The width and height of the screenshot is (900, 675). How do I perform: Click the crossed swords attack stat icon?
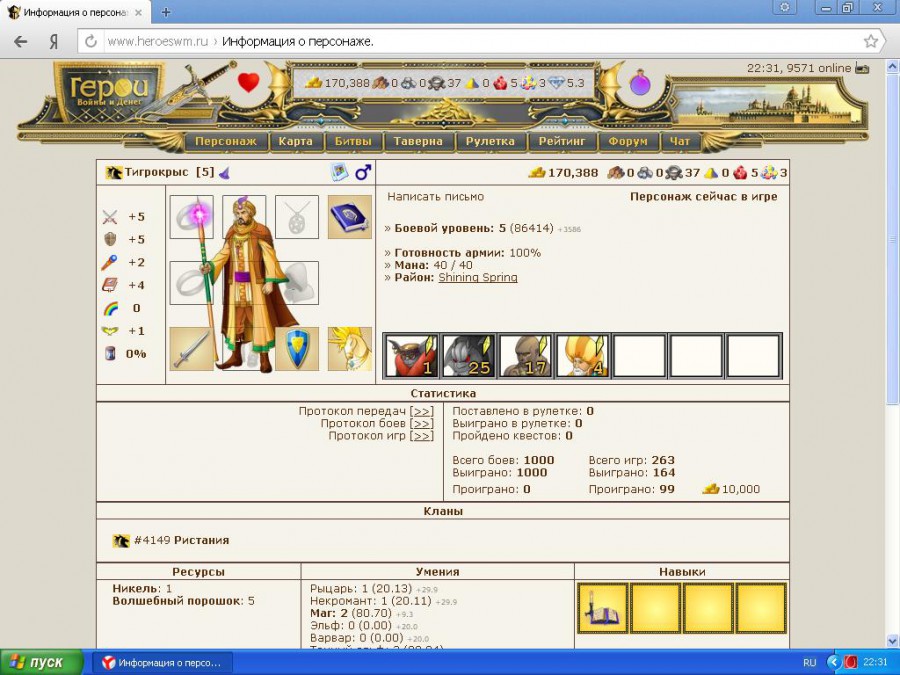point(110,217)
